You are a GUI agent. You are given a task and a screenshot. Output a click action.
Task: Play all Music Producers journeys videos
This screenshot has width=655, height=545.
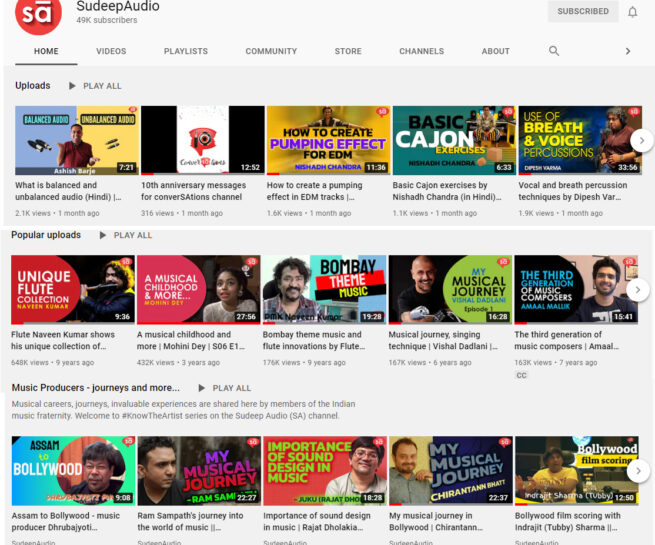pyautogui.click(x=224, y=388)
